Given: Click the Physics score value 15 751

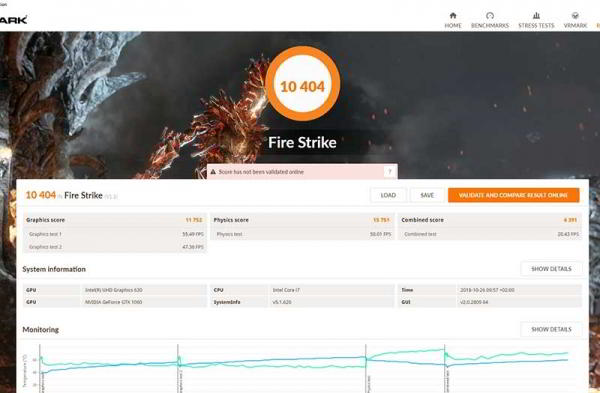Looking at the screenshot, I should (381, 220).
